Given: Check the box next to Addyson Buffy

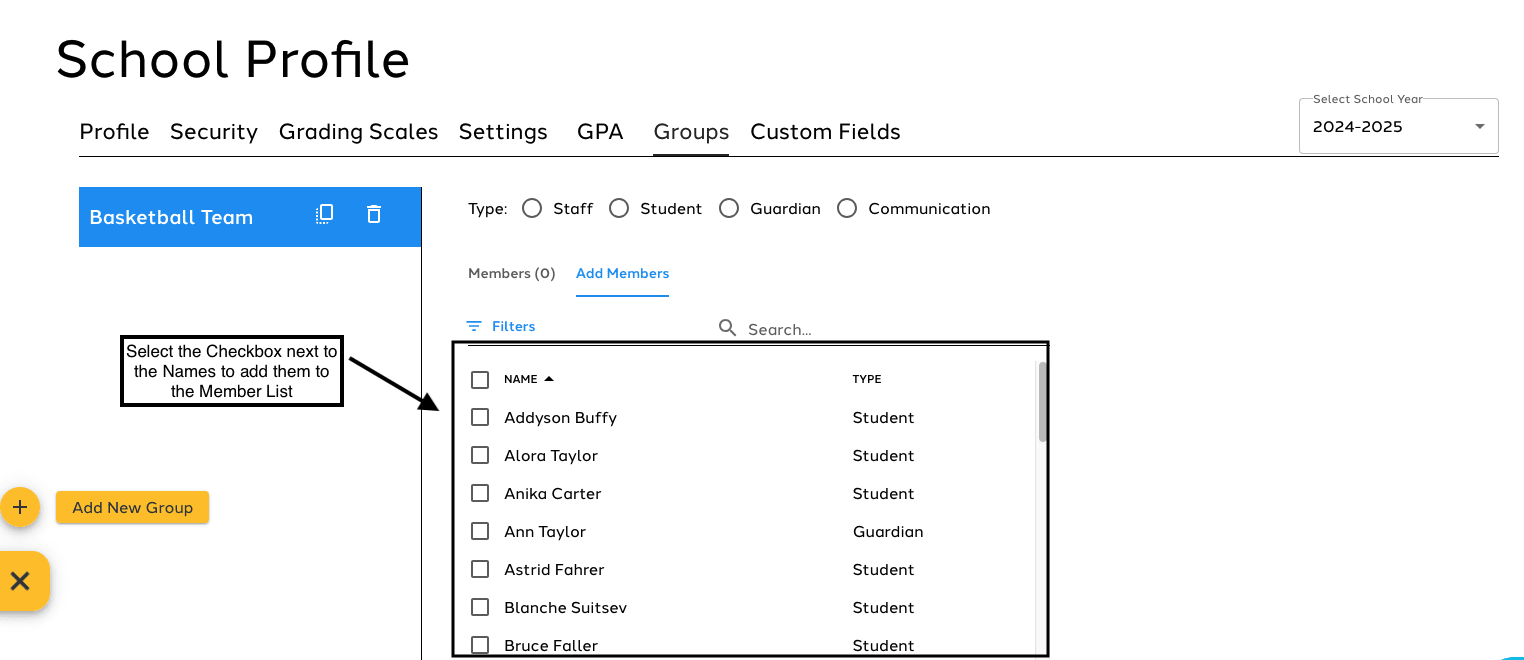Looking at the screenshot, I should point(480,417).
